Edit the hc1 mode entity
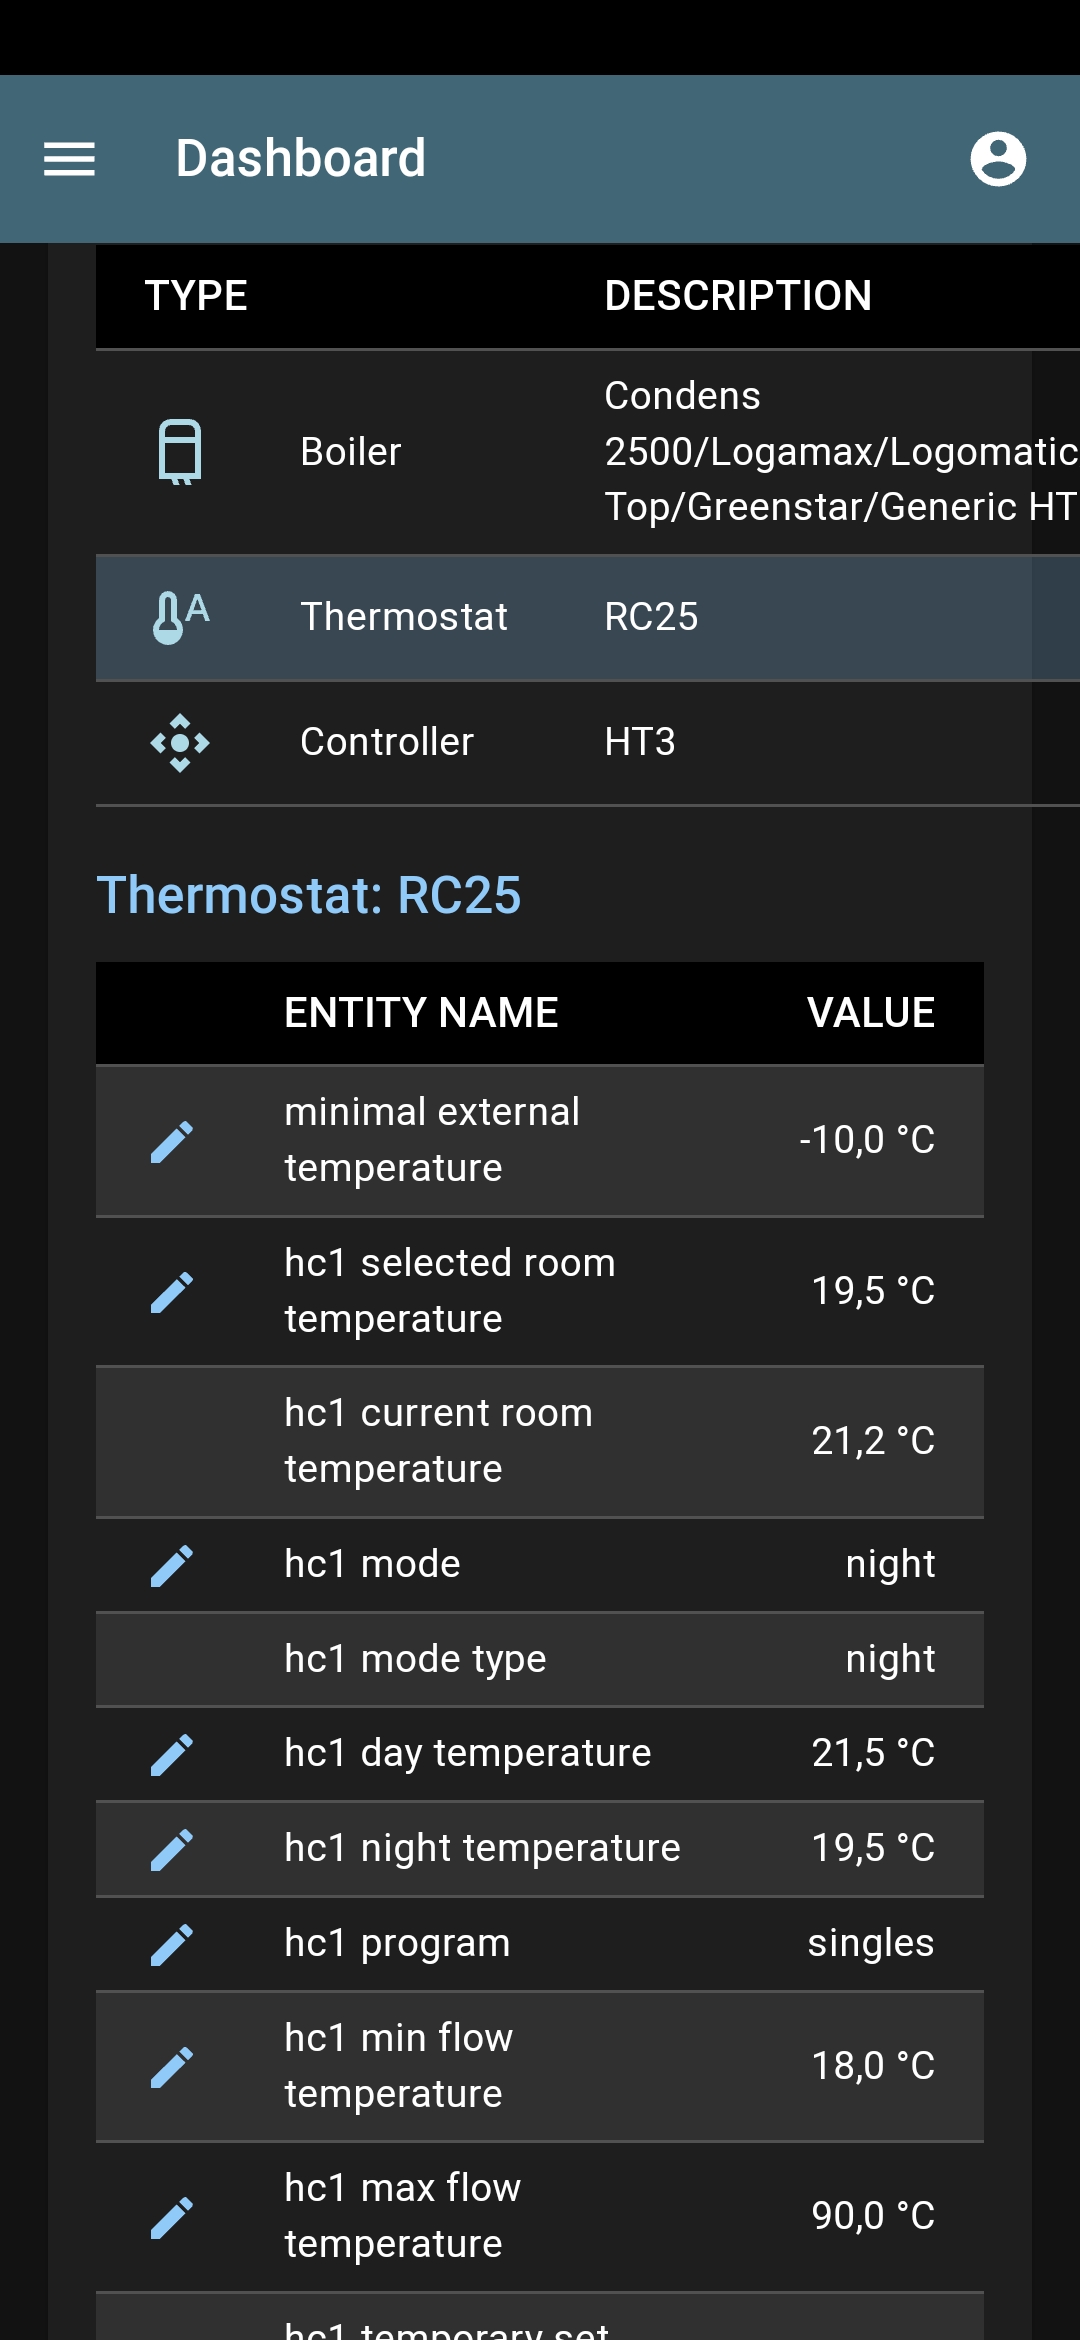The width and height of the screenshot is (1080, 2340). click(x=172, y=1561)
